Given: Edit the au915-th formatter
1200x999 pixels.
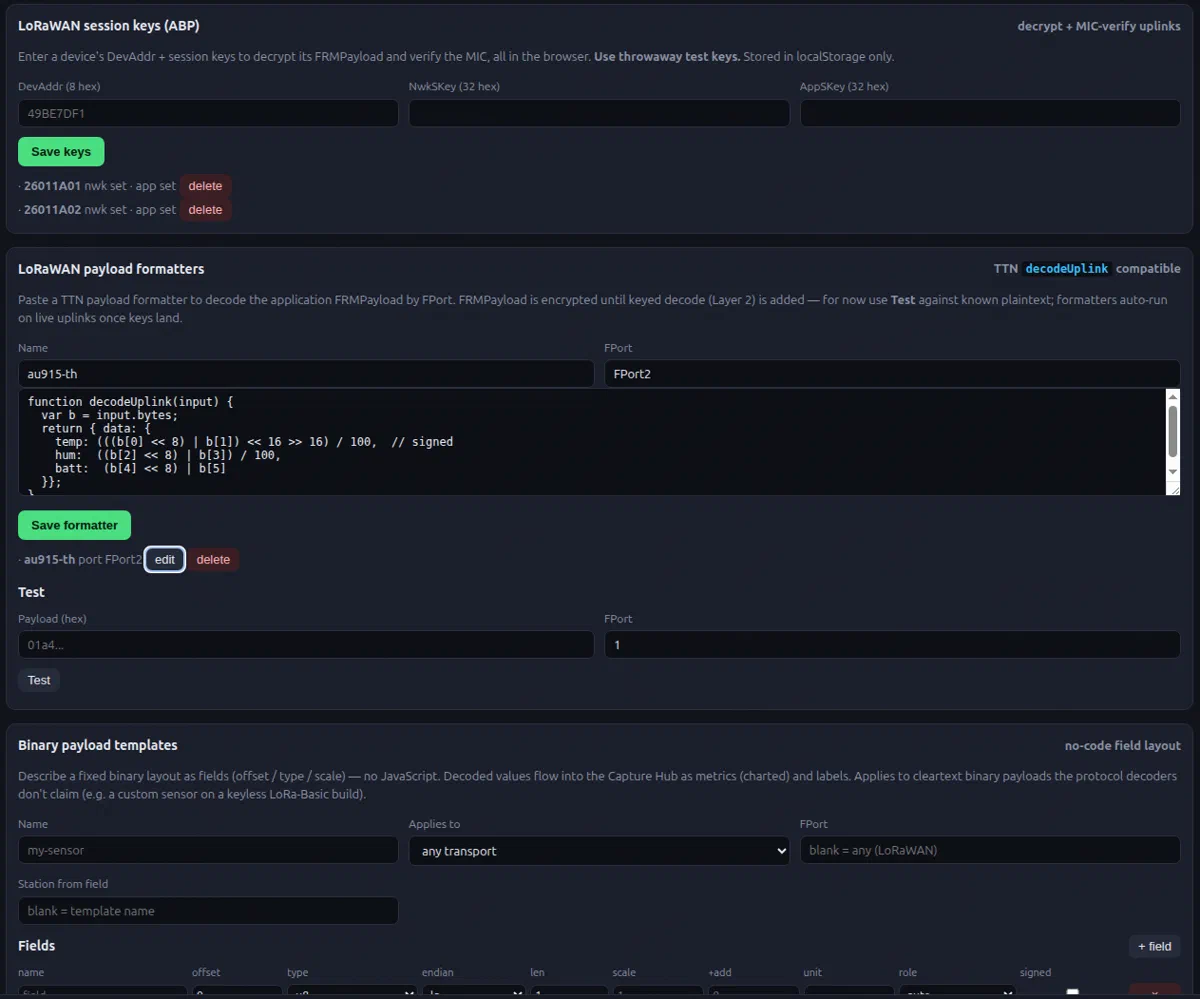Looking at the screenshot, I should 165,560.
